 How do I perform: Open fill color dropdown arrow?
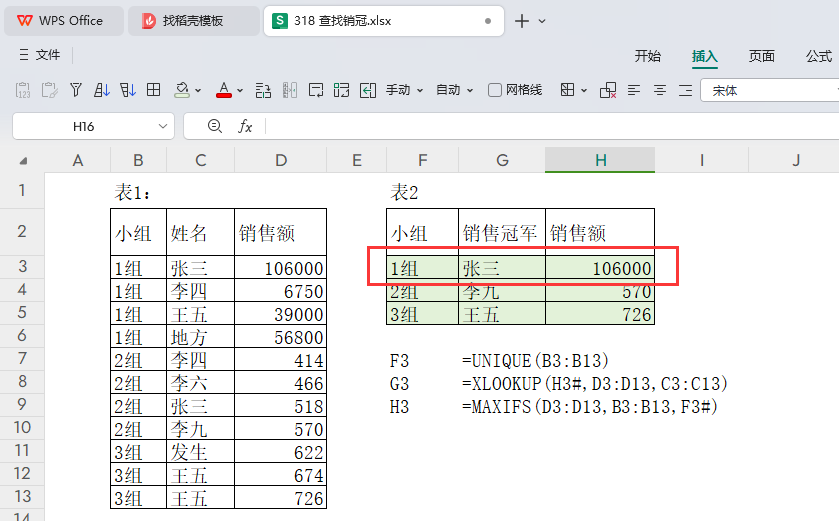(x=199, y=90)
